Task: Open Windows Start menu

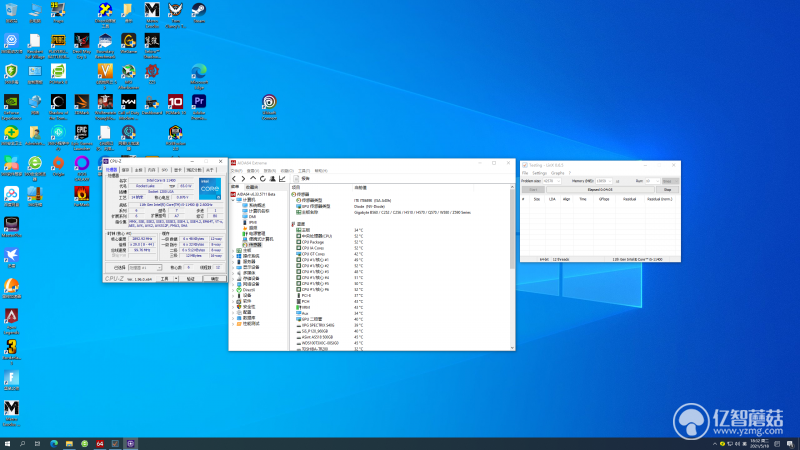Action: 7,444
